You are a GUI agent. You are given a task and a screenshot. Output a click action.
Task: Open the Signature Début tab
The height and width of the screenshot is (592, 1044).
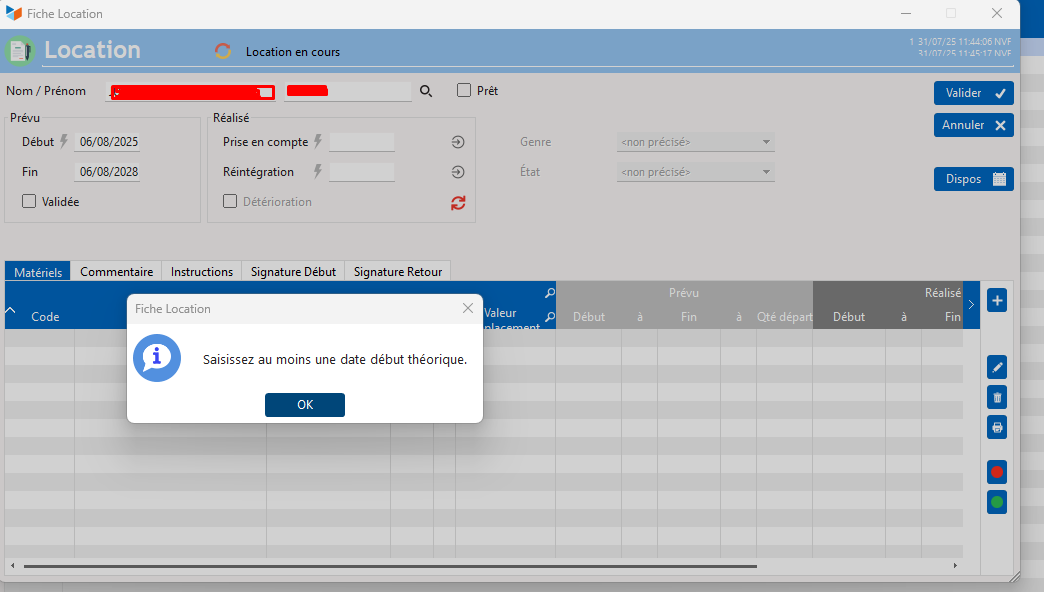[293, 272]
